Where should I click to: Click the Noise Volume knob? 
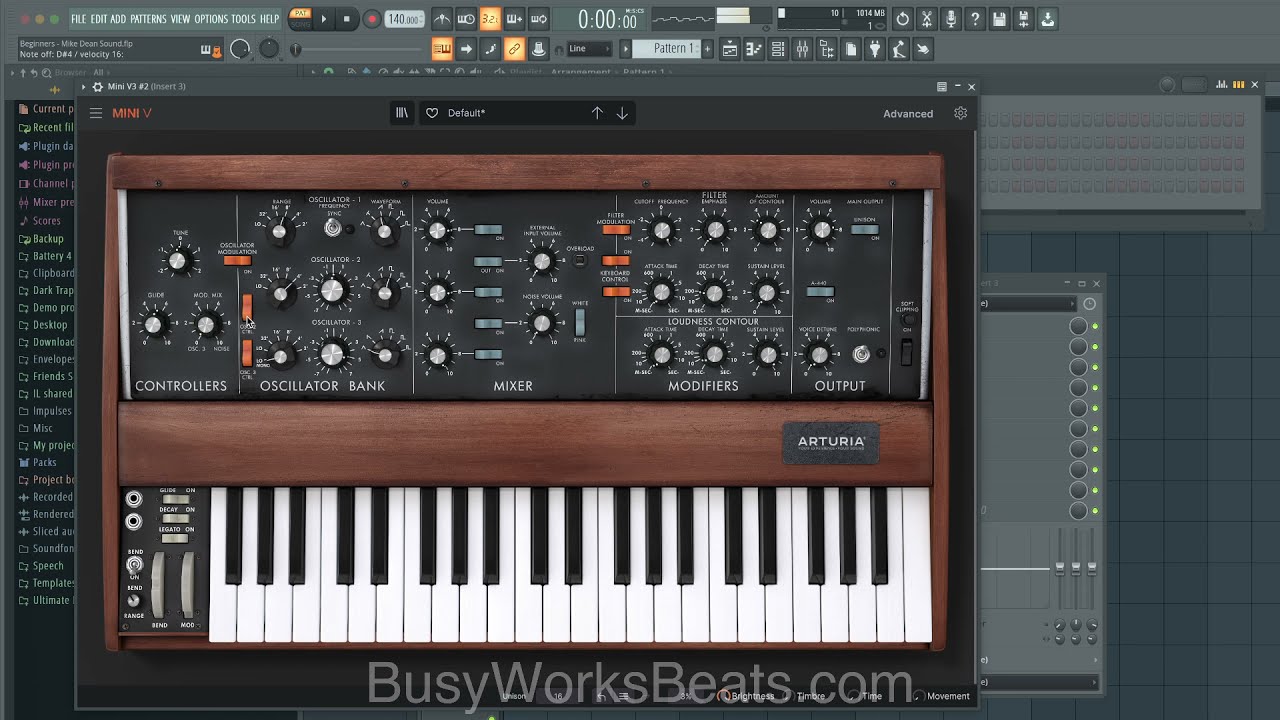[542, 322]
